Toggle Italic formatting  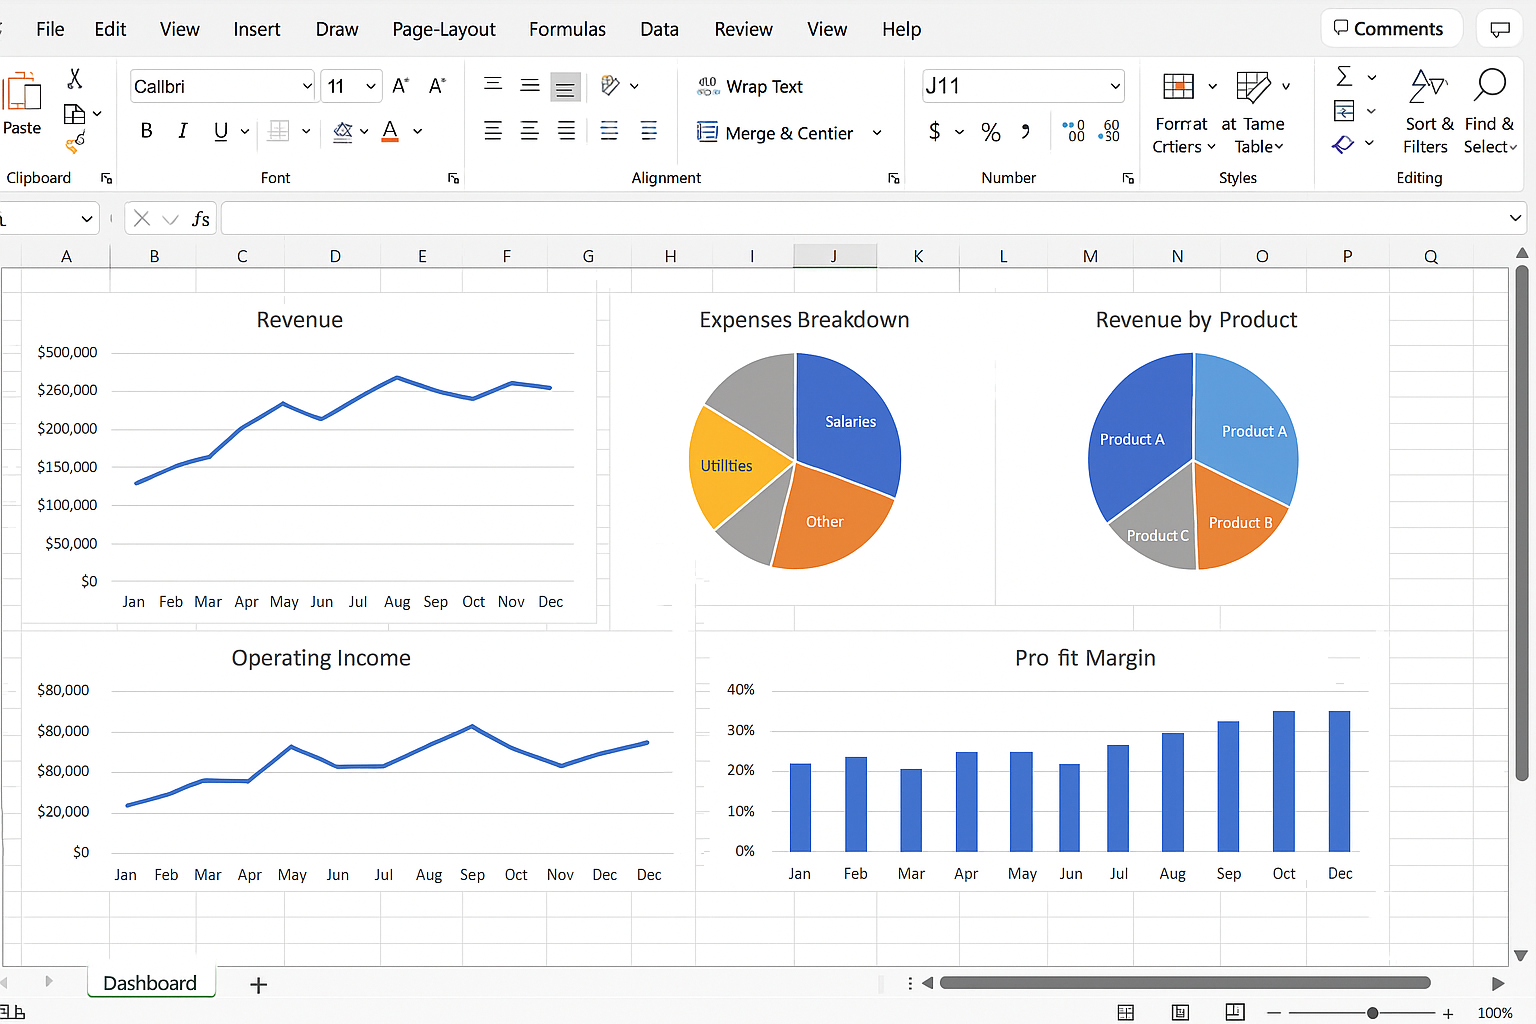click(182, 131)
